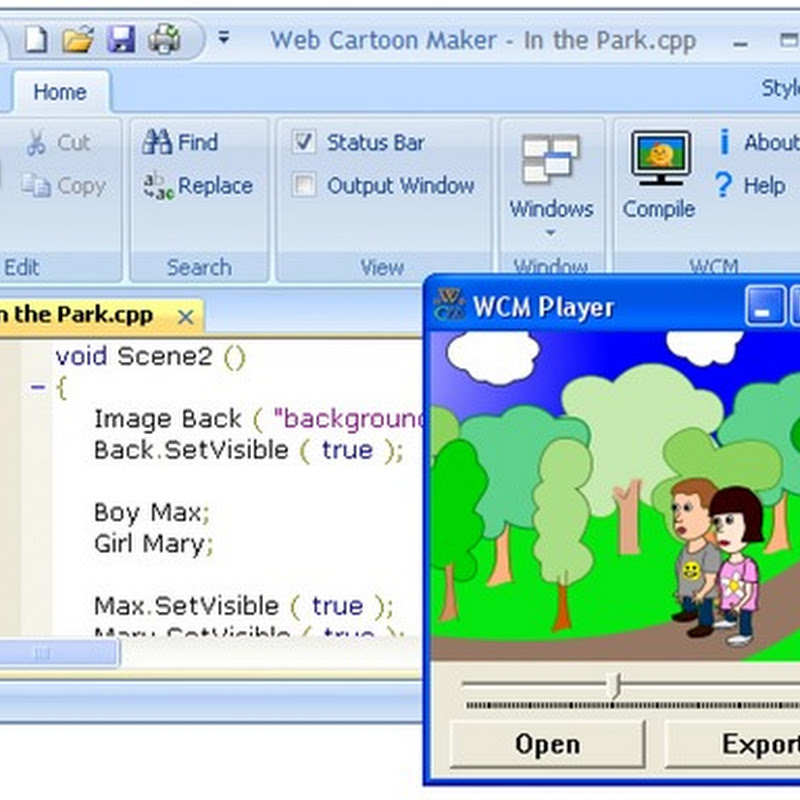This screenshot has width=800, height=800.
Task: Expand the Windows dropdown button
Action: point(551,186)
